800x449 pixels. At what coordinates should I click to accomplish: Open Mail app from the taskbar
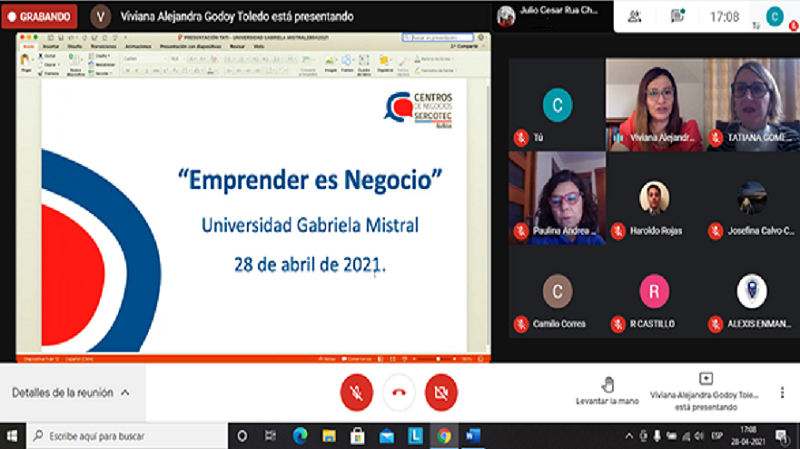(386, 436)
